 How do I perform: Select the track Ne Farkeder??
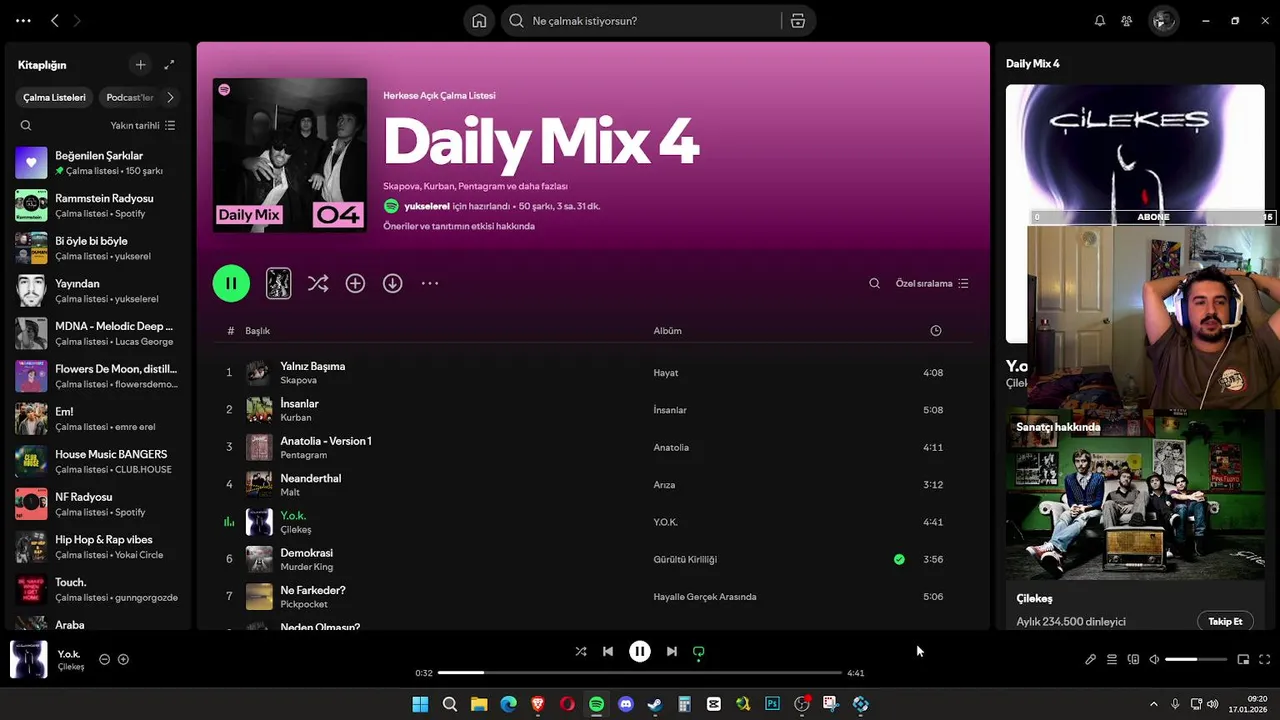click(592, 597)
